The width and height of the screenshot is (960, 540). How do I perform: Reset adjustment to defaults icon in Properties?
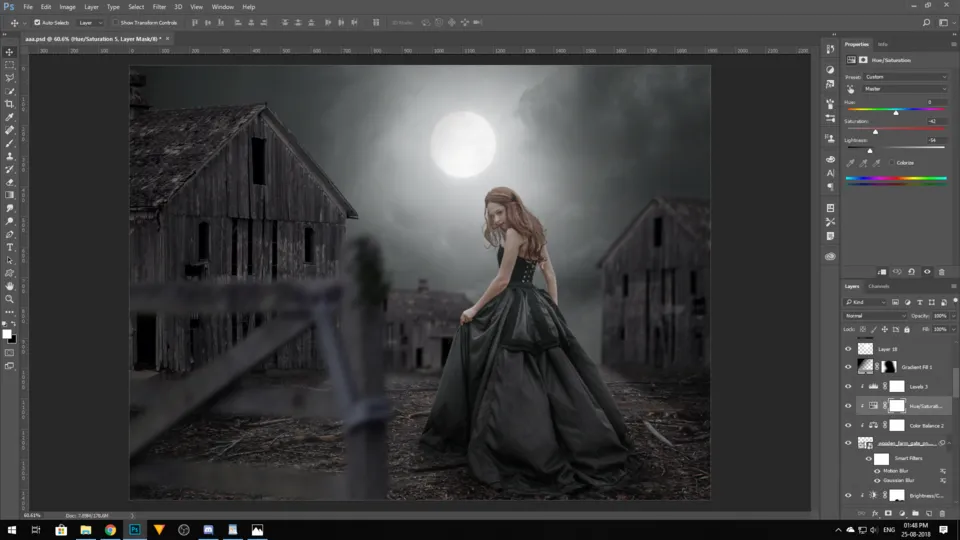[911, 271]
